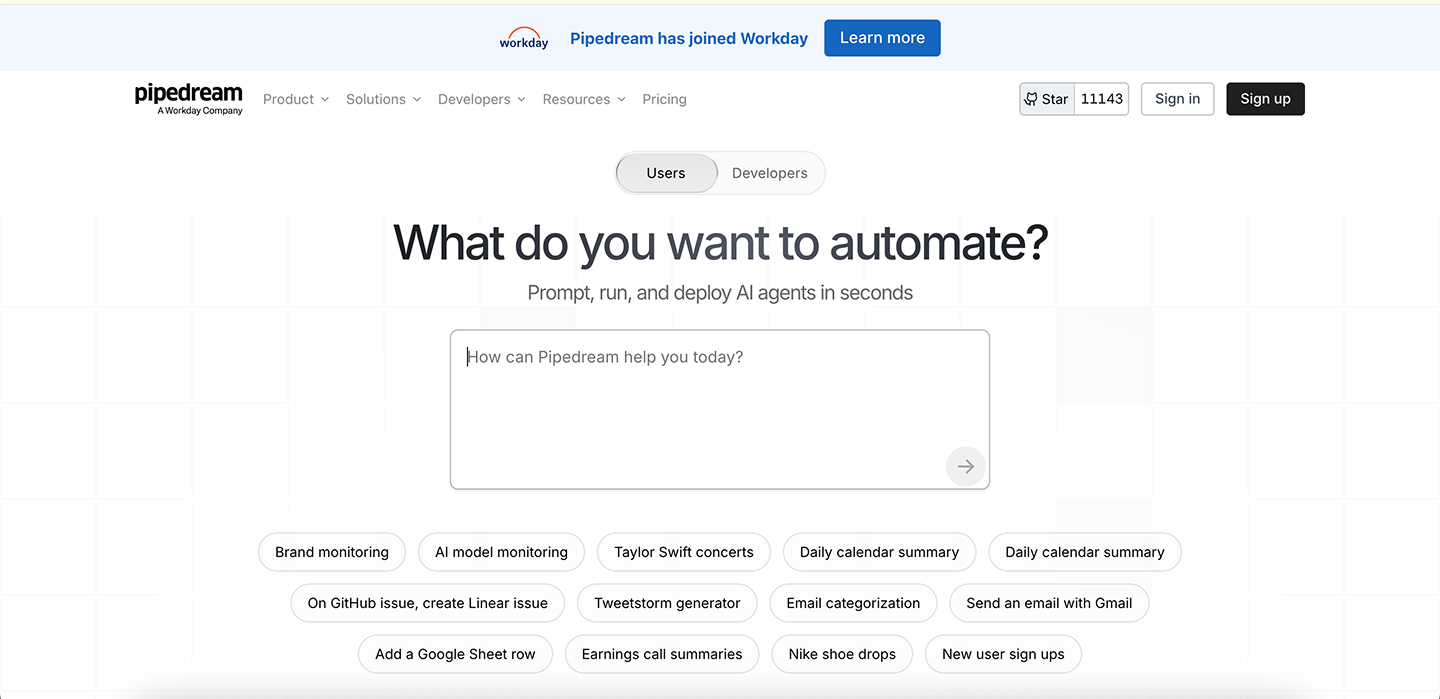The width and height of the screenshot is (1440, 699).
Task: Click the Sign up button
Action: [x=1265, y=99]
